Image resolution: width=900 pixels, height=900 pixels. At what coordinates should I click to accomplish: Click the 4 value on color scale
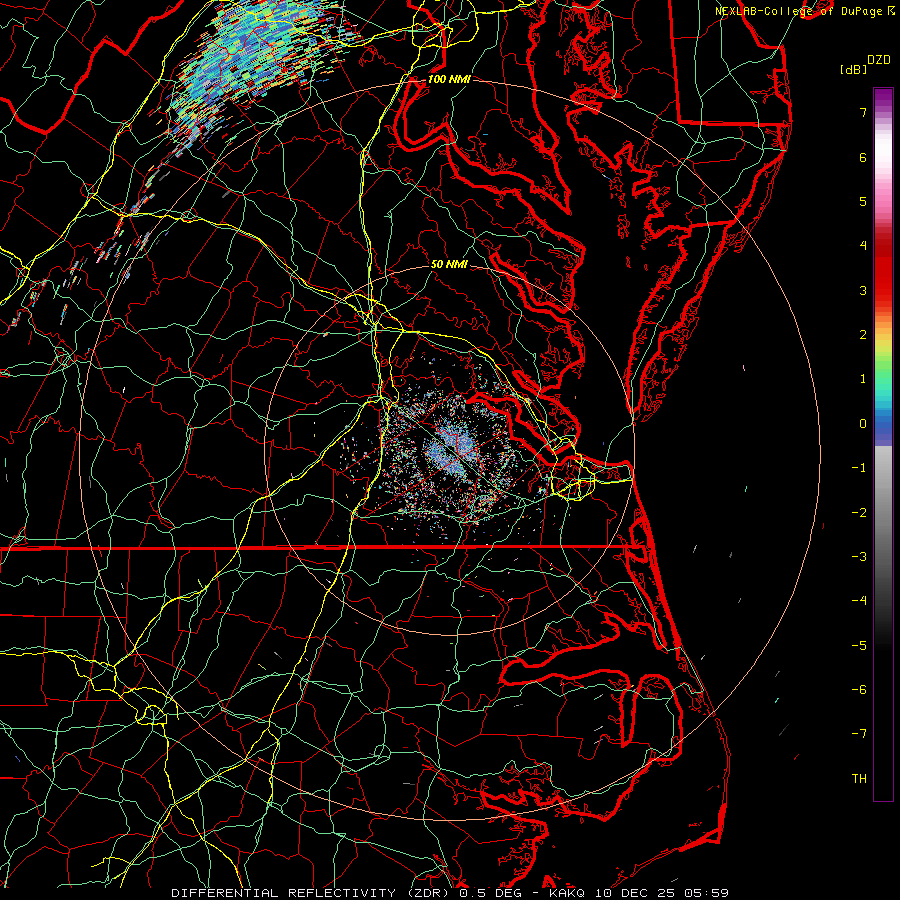click(863, 246)
